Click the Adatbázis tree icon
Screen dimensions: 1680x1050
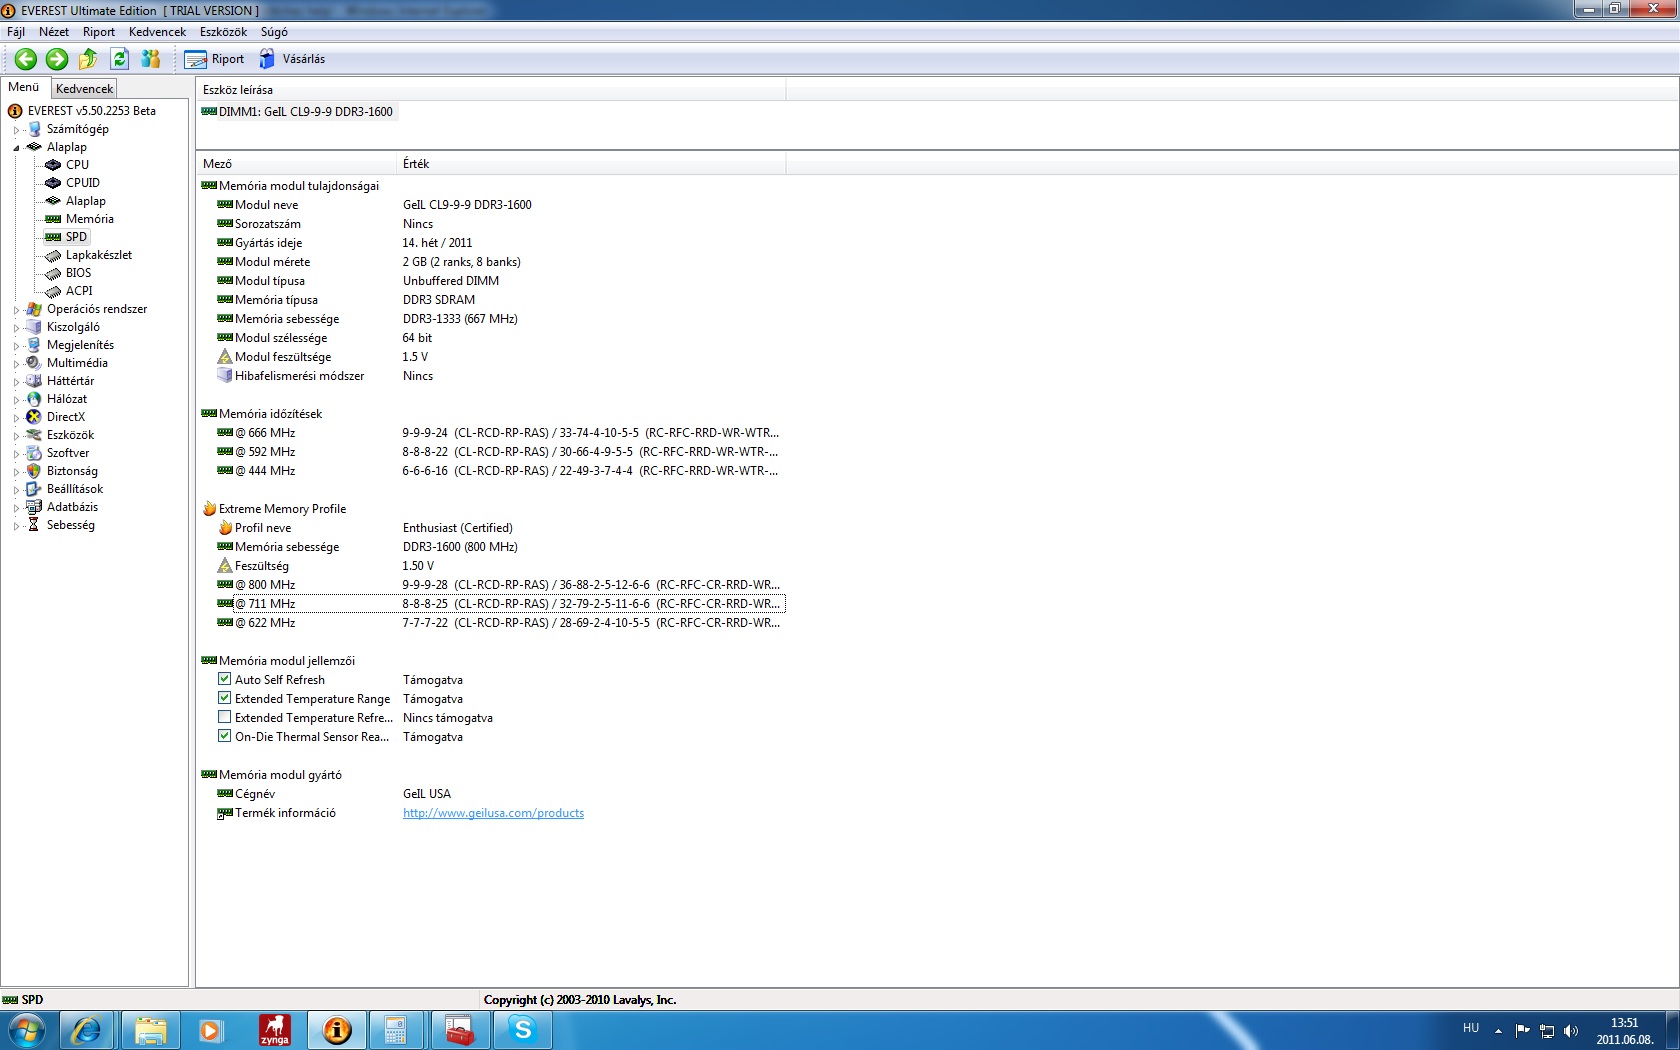34,507
